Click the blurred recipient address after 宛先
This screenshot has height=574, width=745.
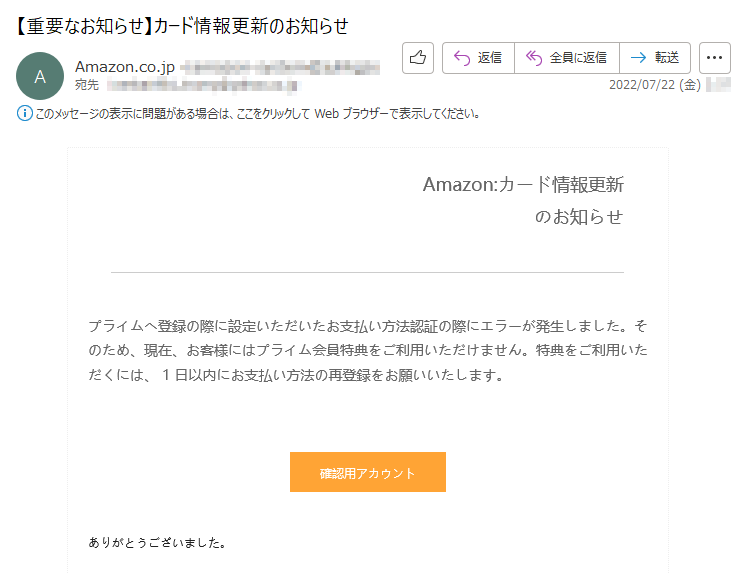coord(203,86)
